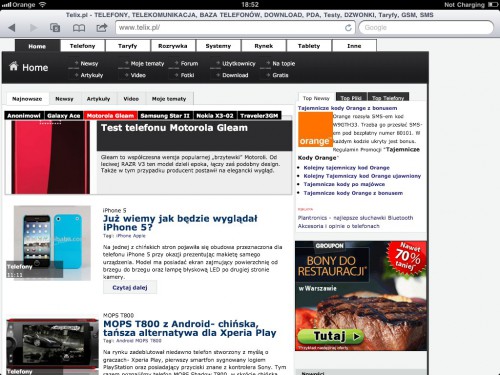Open Kolejny tajemniczy kod Orange link
Image resolution: width=500 pixels, height=375 pixels.
tap(346, 168)
